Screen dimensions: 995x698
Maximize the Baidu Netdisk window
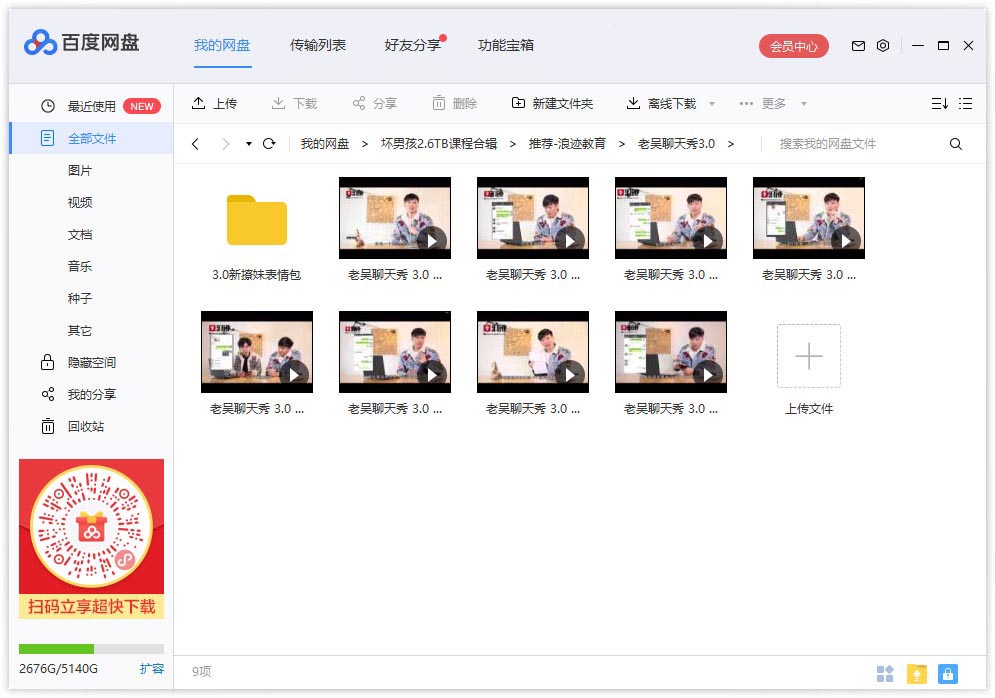pyautogui.click(x=943, y=46)
